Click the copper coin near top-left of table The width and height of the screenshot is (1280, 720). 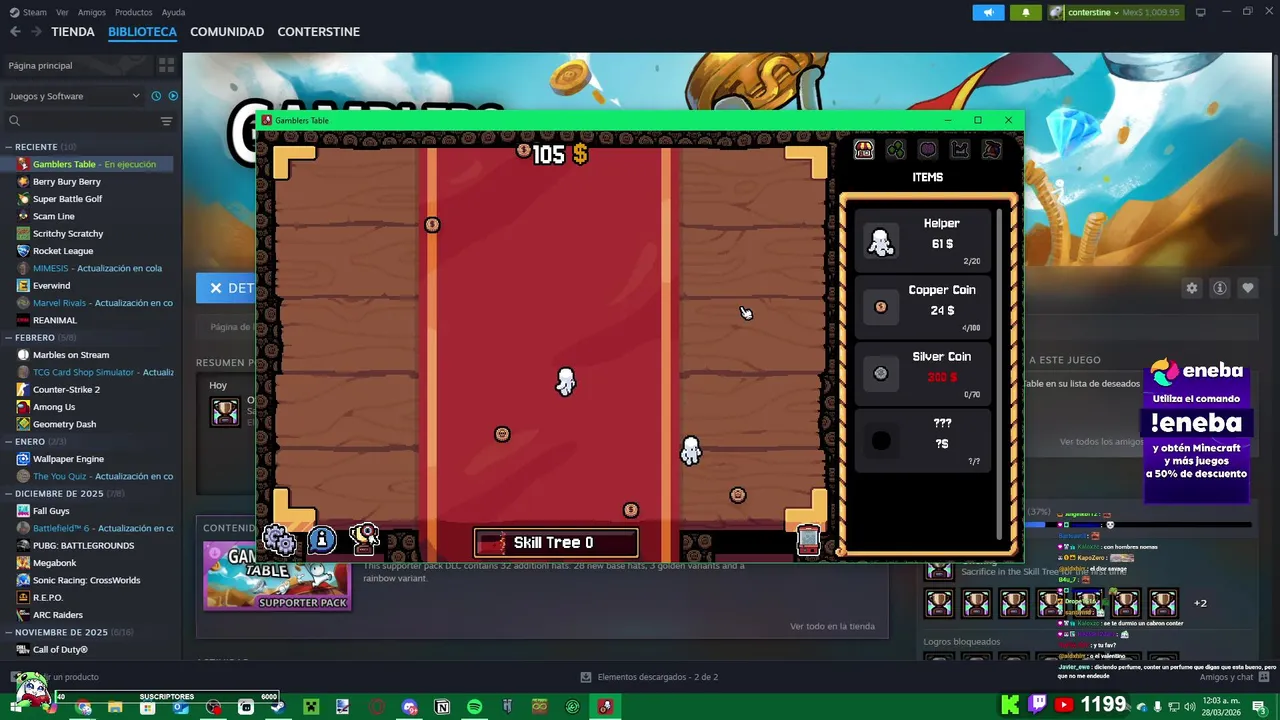(x=432, y=225)
